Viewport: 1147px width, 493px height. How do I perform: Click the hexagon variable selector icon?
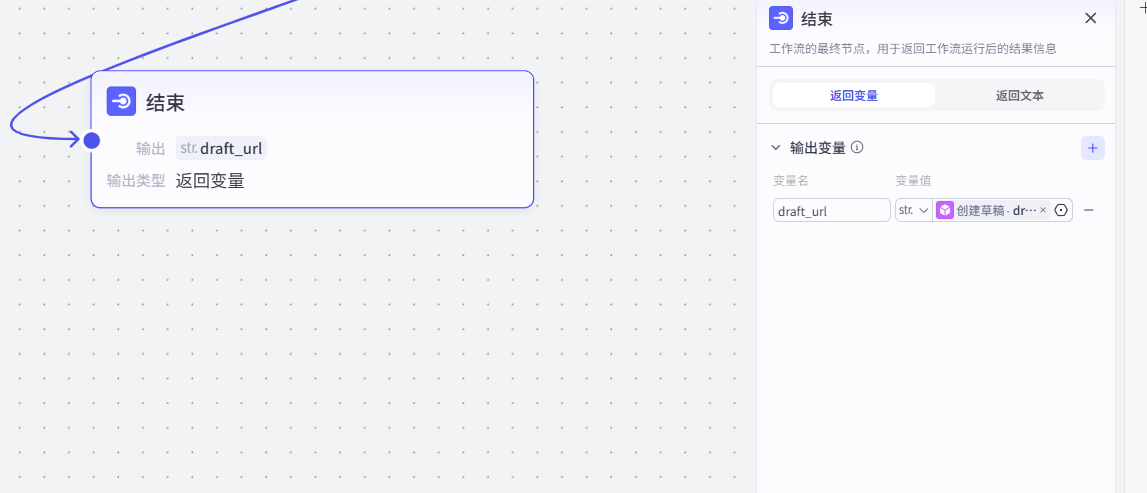pyautogui.click(x=1061, y=210)
